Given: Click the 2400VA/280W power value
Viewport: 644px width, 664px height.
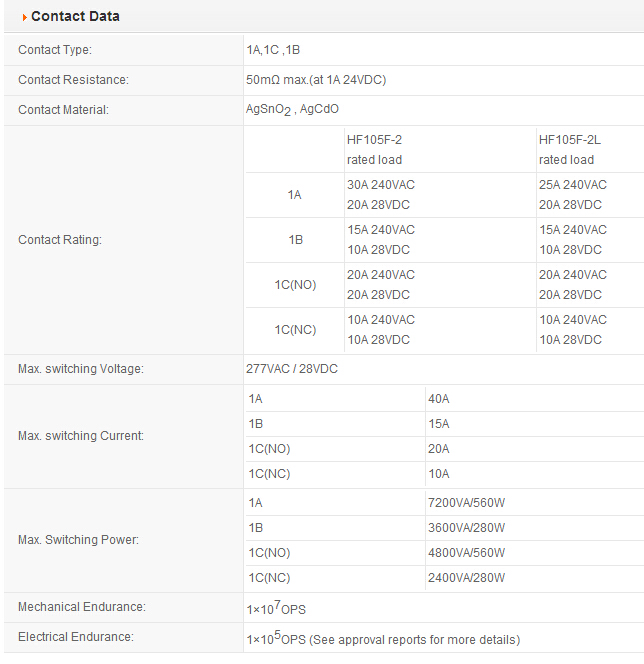Looking at the screenshot, I should click(466, 578).
